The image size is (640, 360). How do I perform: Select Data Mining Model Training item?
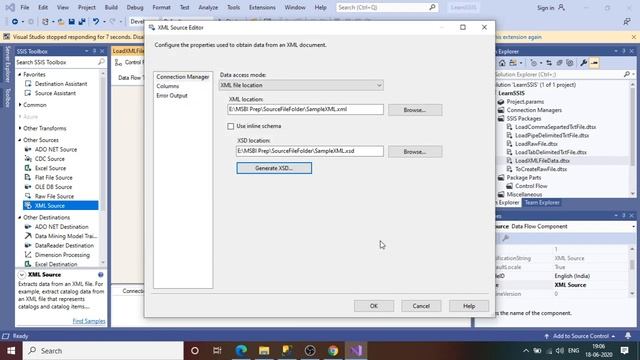tap(65, 236)
